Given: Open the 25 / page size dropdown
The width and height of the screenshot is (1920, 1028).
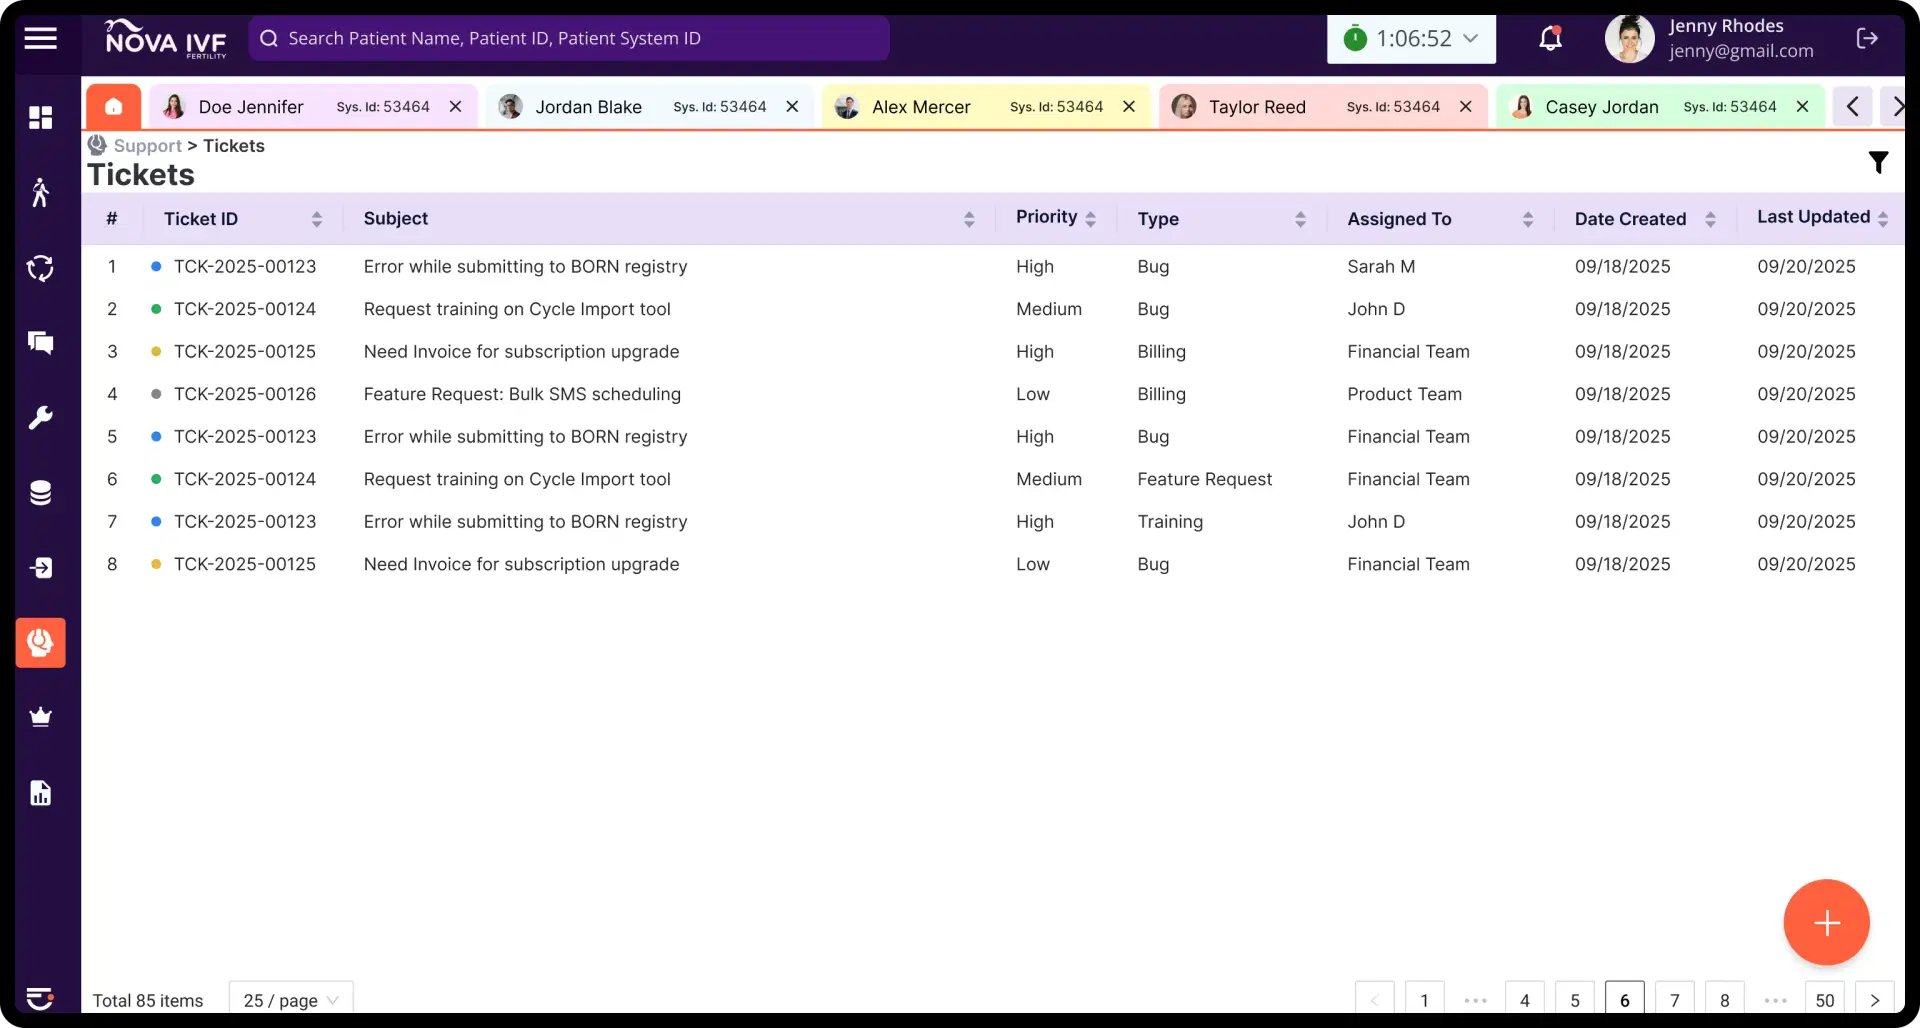Looking at the screenshot, I should point(290,1000).
